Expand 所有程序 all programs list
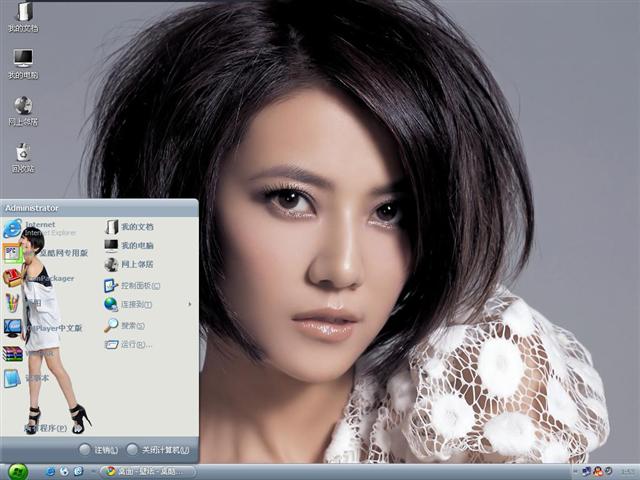Viewport: 640px width, 480px height. [x=46, y=428]
